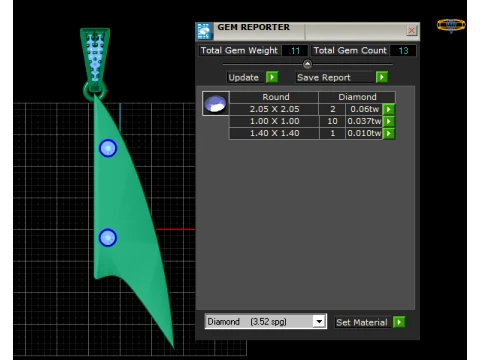
Task: Click the green Update arrow button
Action: [x=272, y=77]
